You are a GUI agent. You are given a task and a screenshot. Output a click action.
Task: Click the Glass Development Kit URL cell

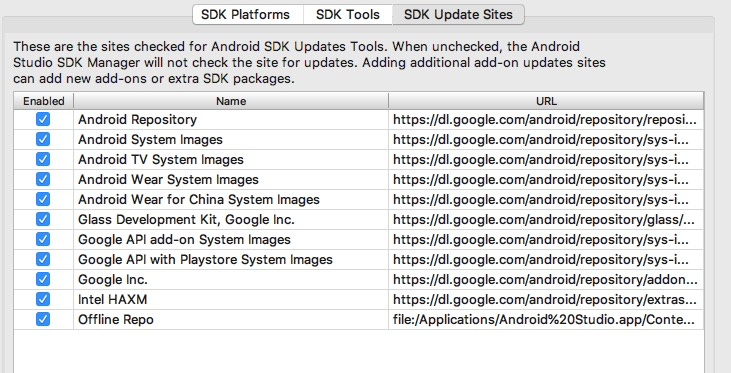coord(546,219)
